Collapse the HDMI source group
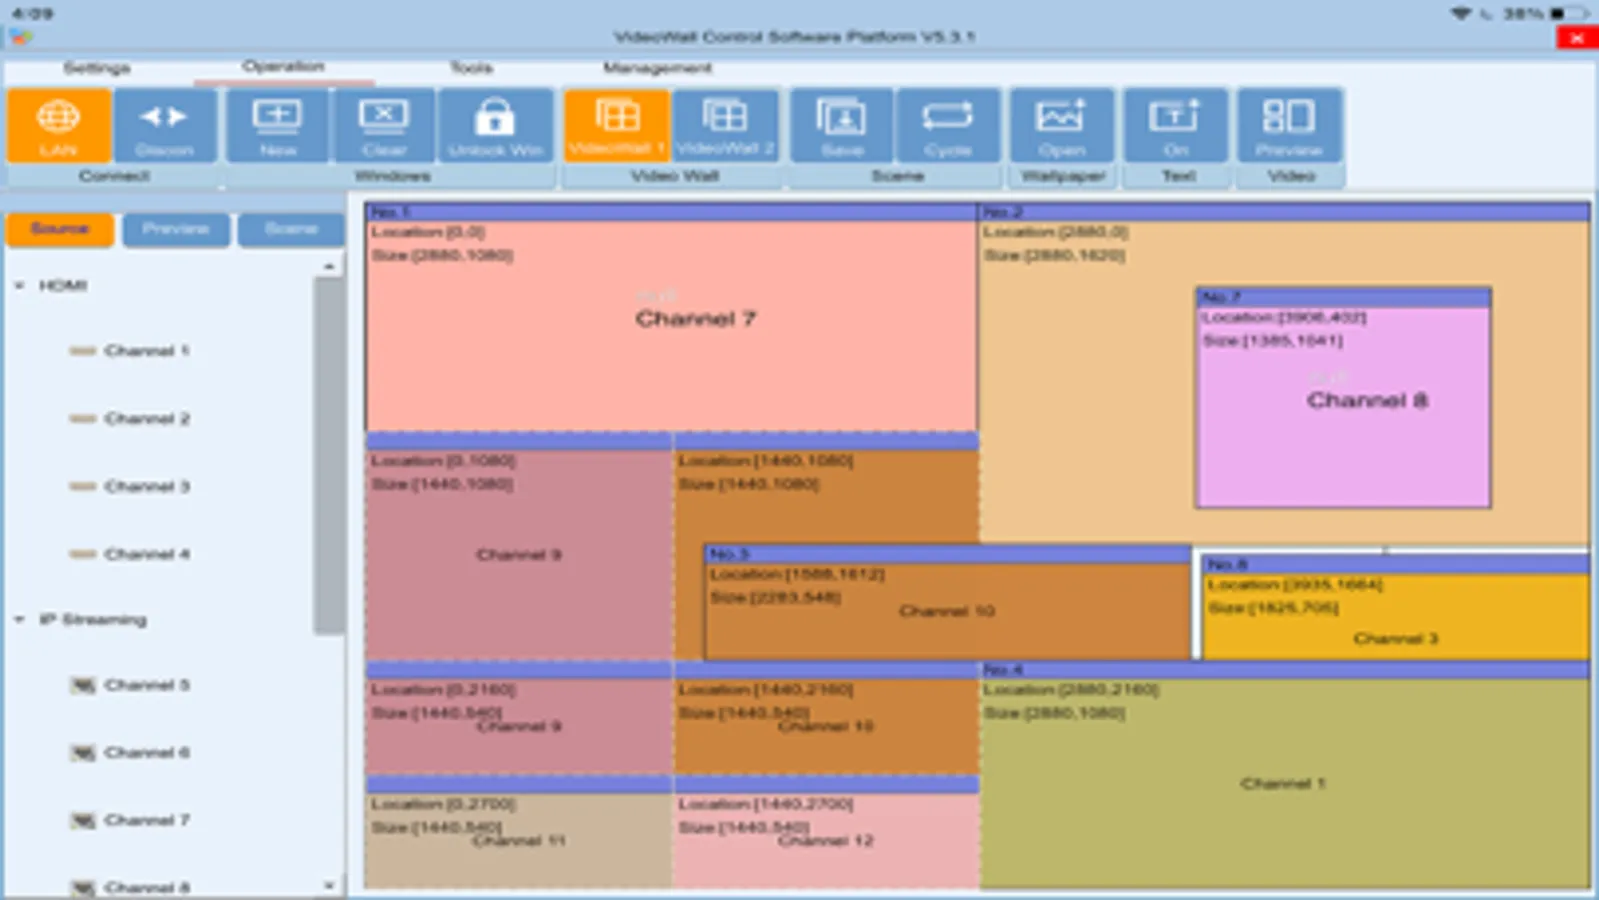 pos(19,285)
